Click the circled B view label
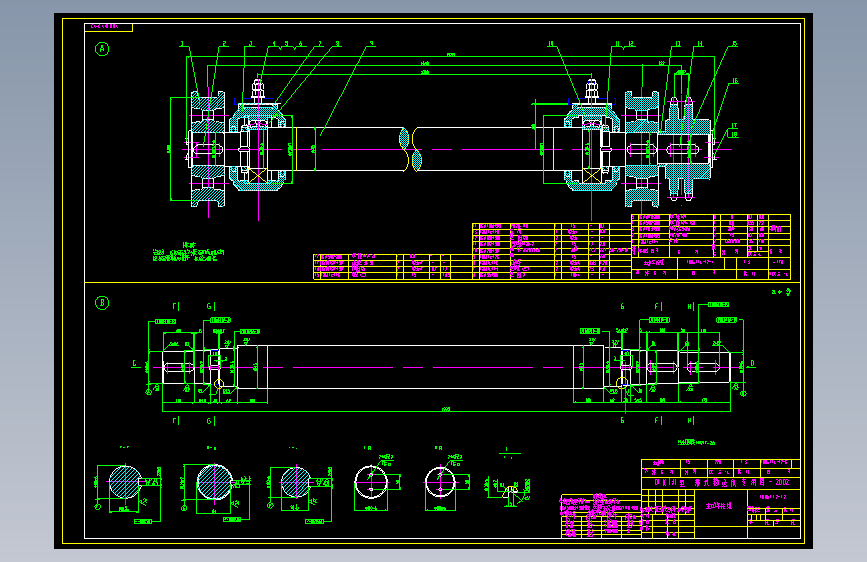Screen dimensions: 867x562 point(102,303)
